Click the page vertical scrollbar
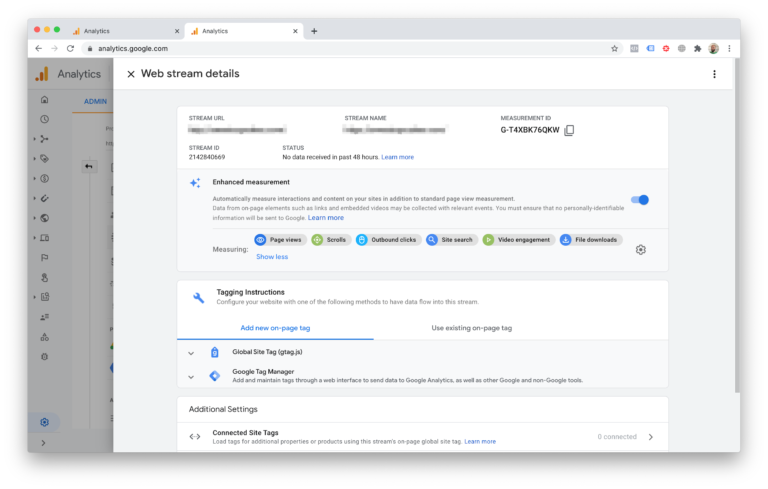 [x=737, y=225]
